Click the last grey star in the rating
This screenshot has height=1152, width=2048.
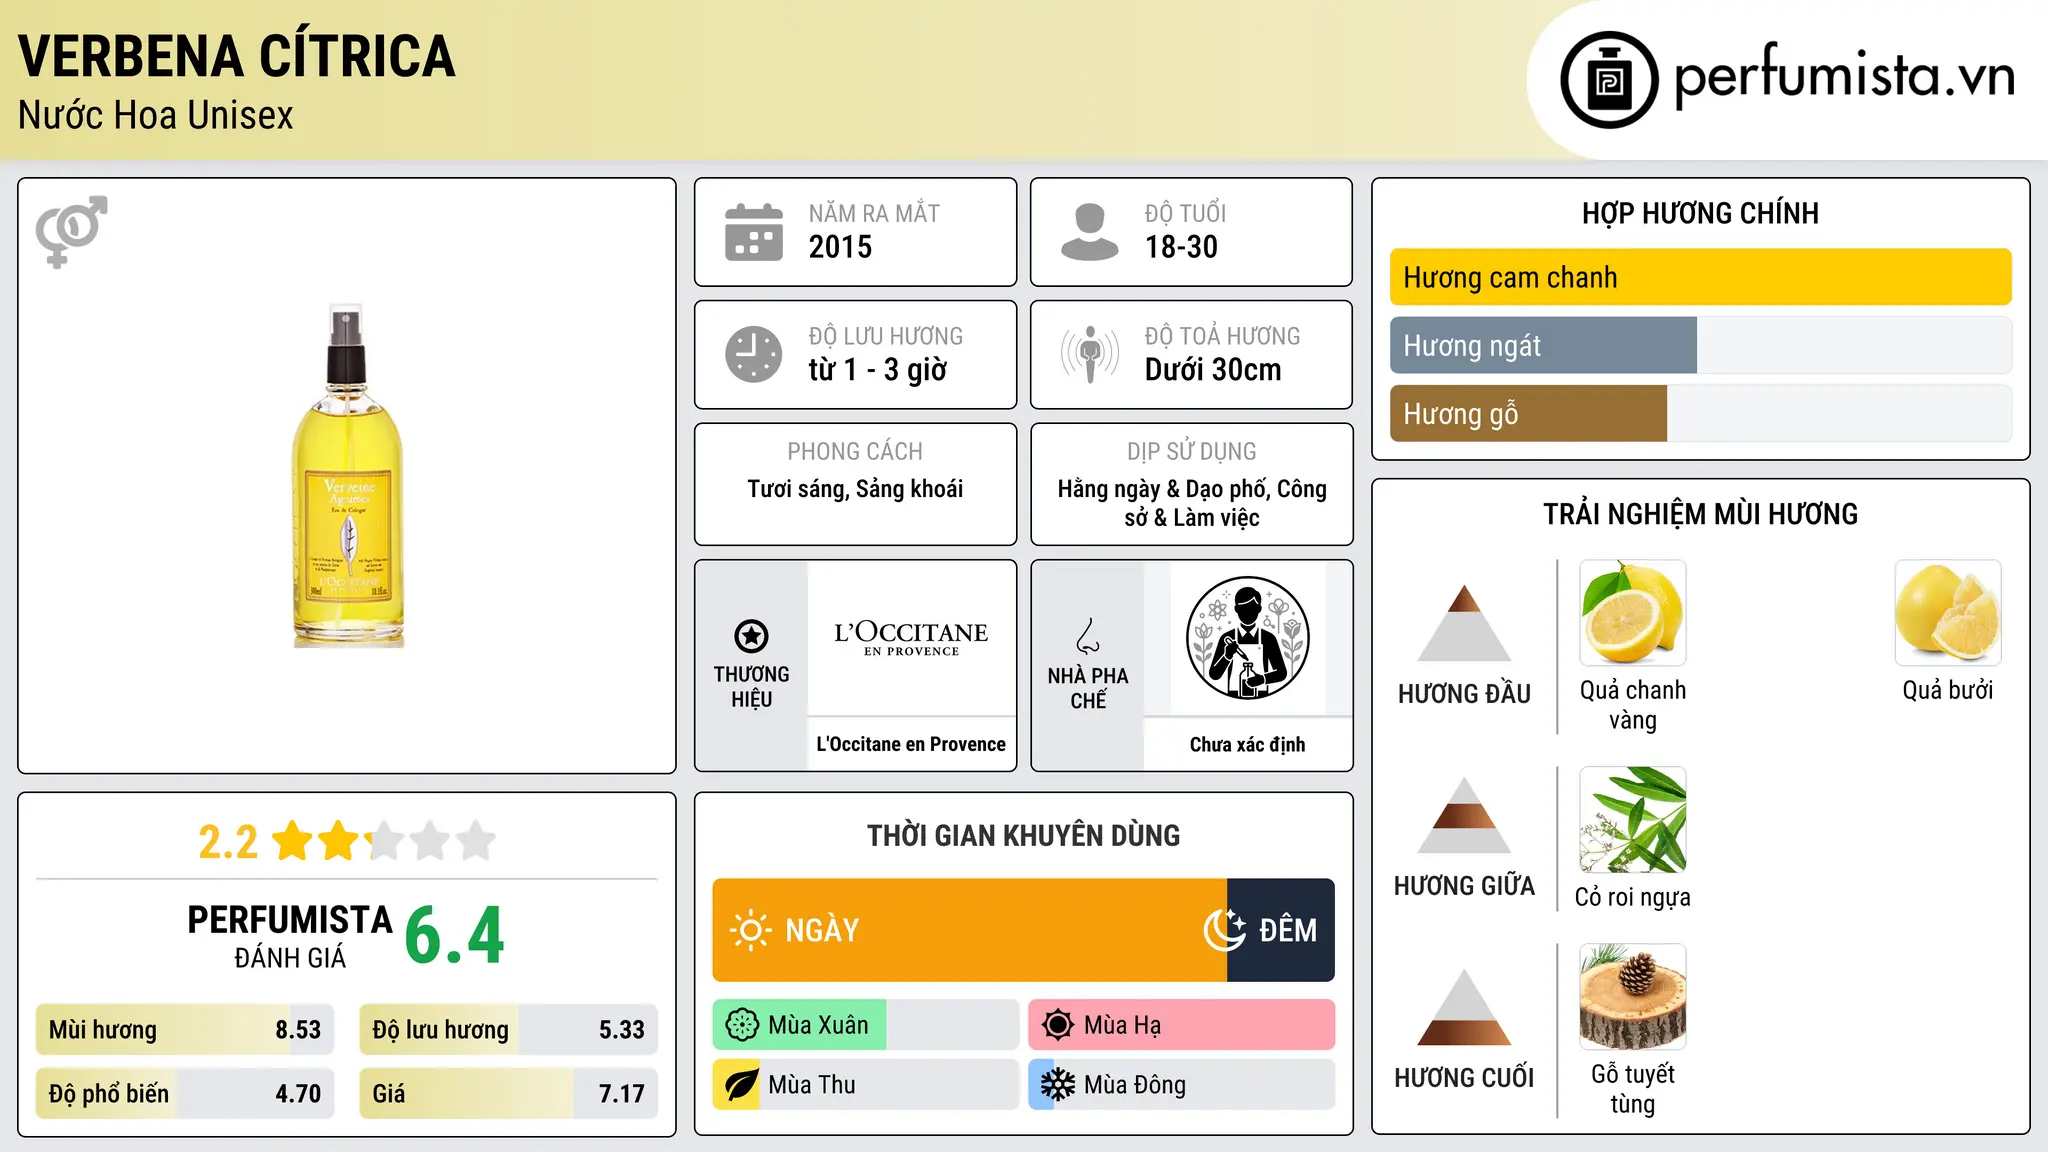click(x=476, y=841)
